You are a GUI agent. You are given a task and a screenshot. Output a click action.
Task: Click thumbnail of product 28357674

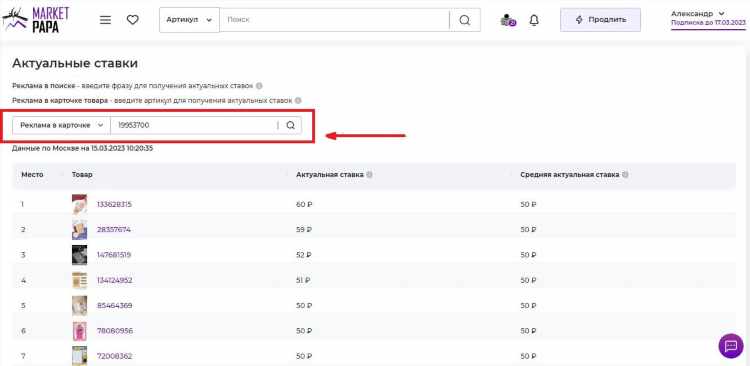(79, 230)
